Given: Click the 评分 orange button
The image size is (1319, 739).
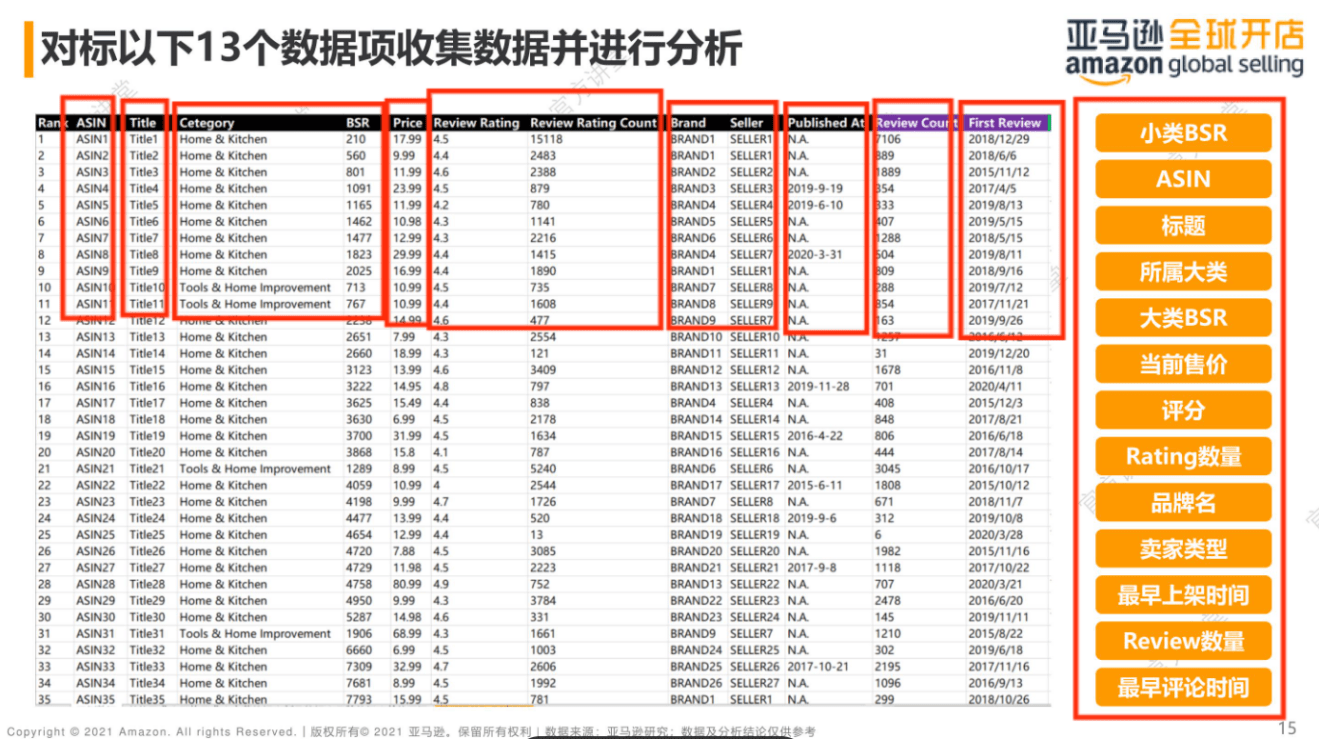Looking at the screenshot, I should pyautogui.click(x=1183, y=410).
